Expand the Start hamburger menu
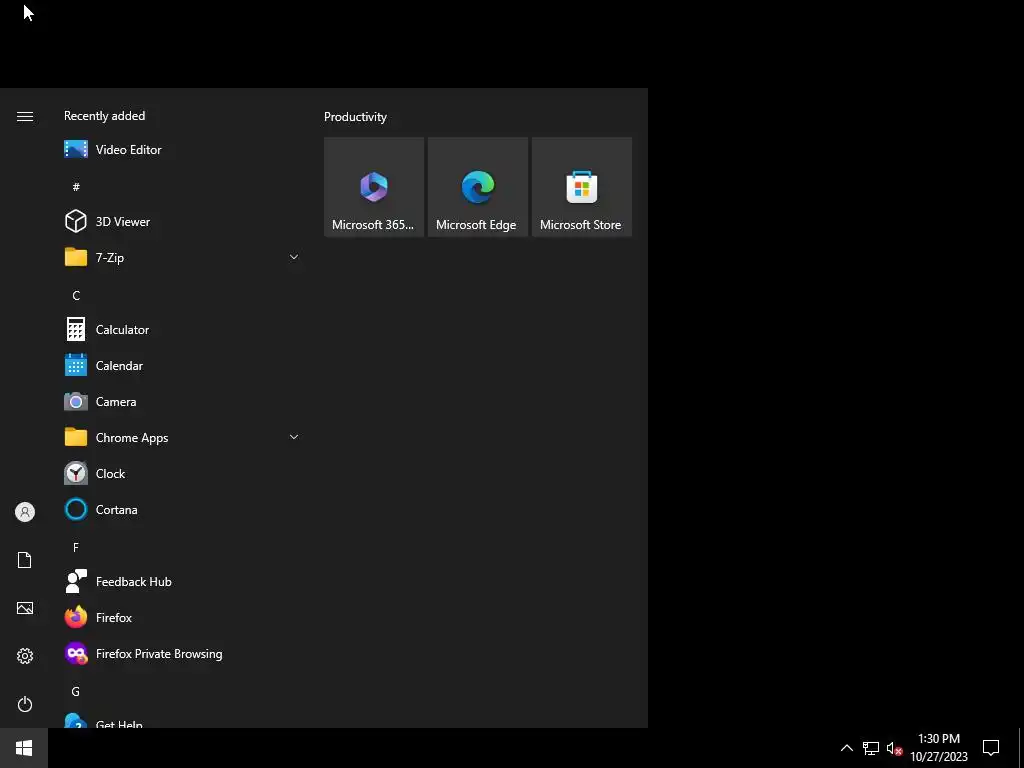The image size is (1024, 768). point(25,116)
